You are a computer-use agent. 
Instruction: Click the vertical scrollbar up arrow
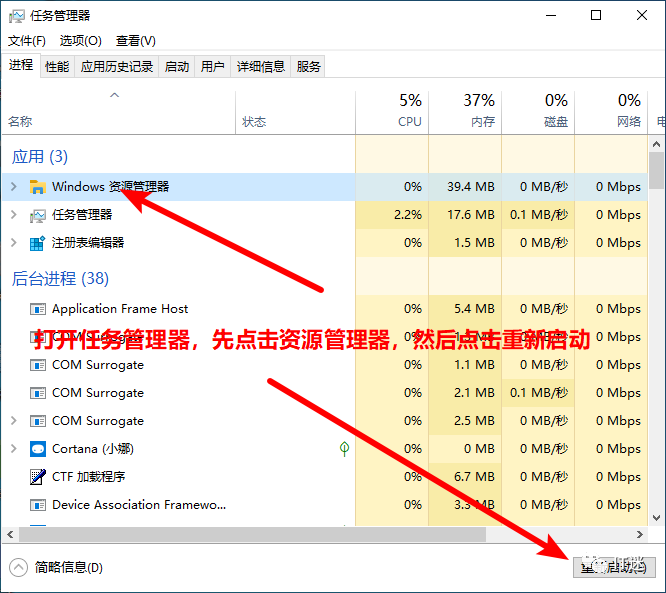(x=657, y=144)
